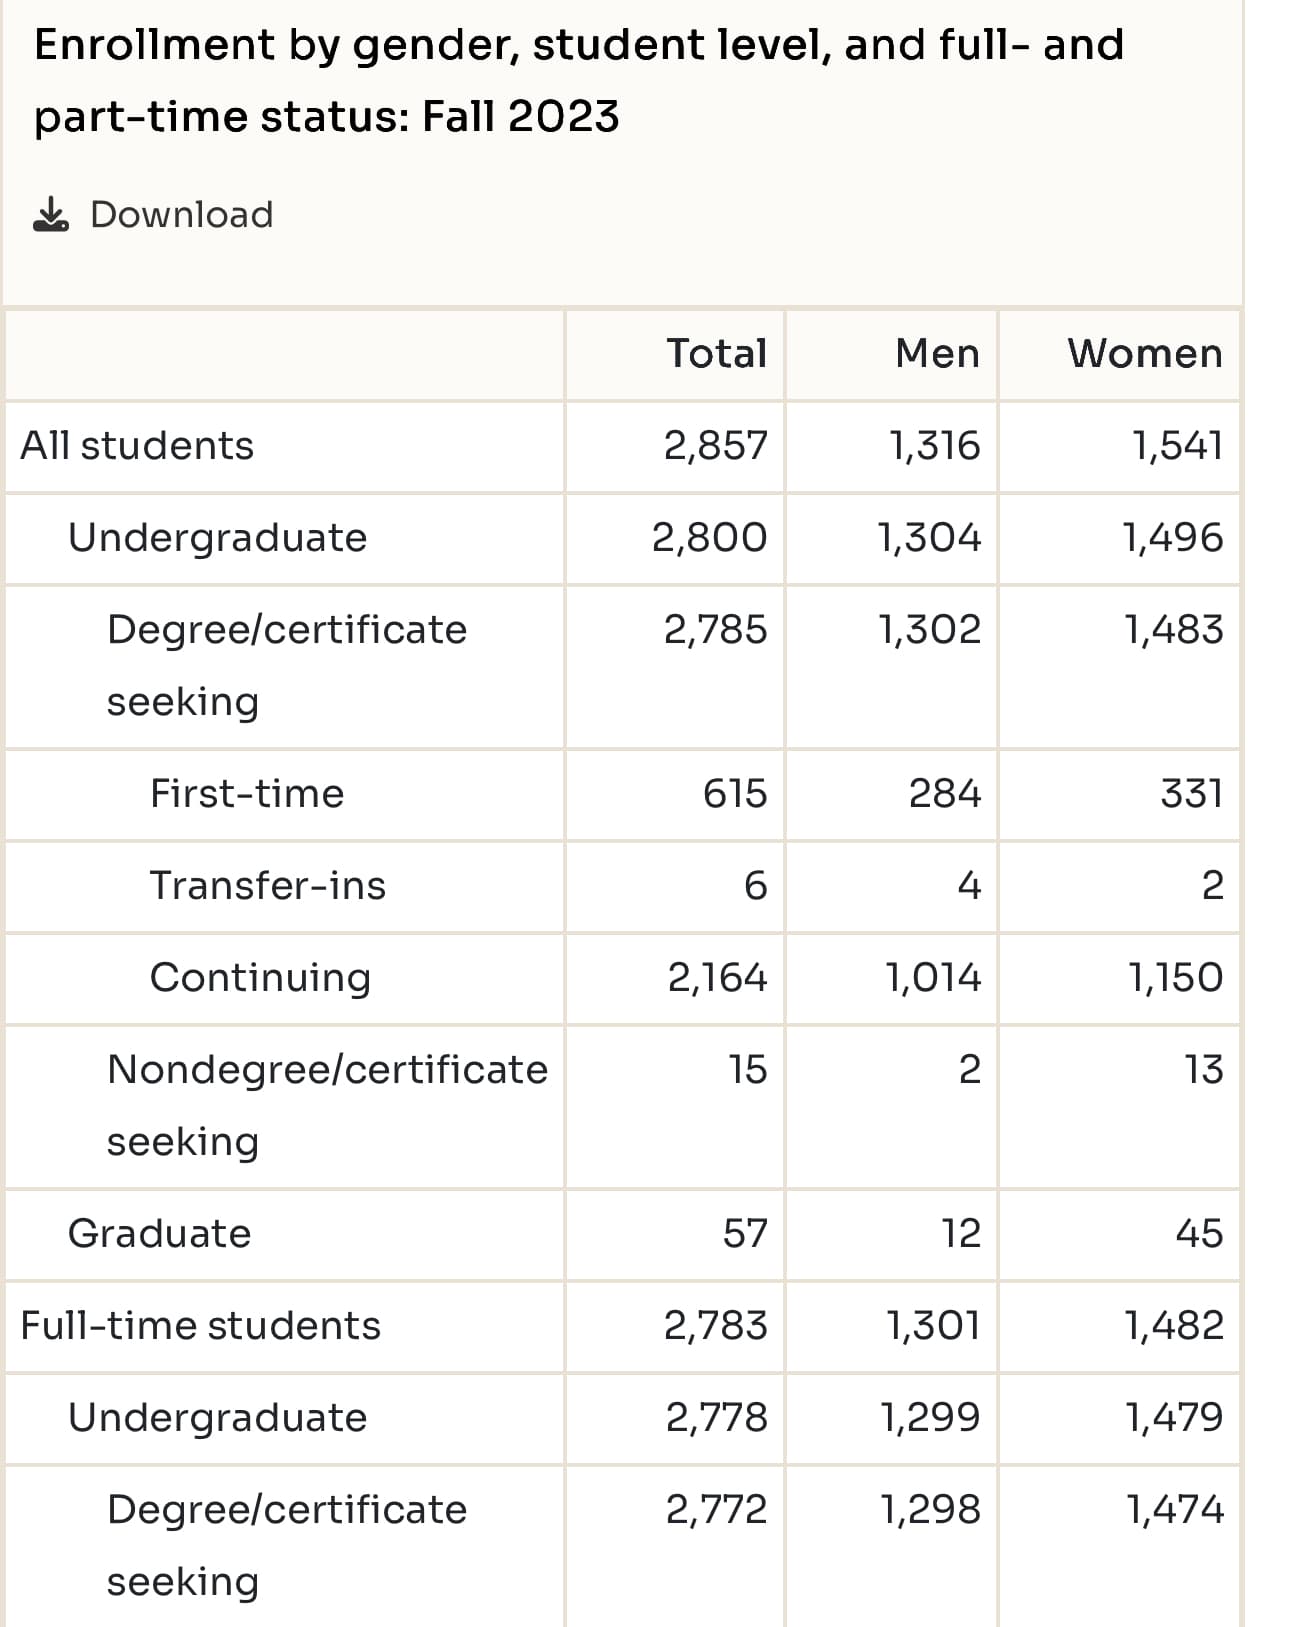Click the All students total 2,857
Viewport: 1290px width, 1627px height.
click(716, 446)
